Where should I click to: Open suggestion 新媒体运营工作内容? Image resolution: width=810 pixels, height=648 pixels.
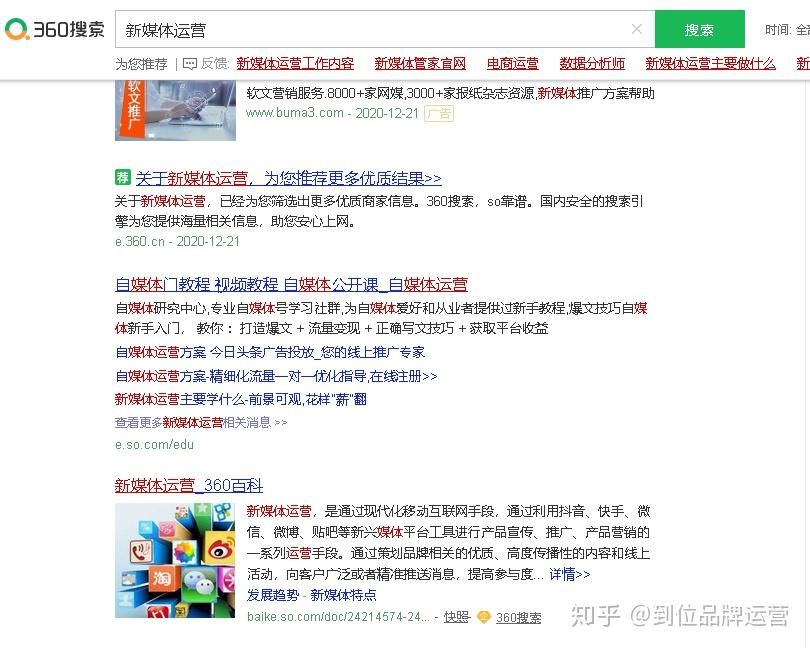295,64
